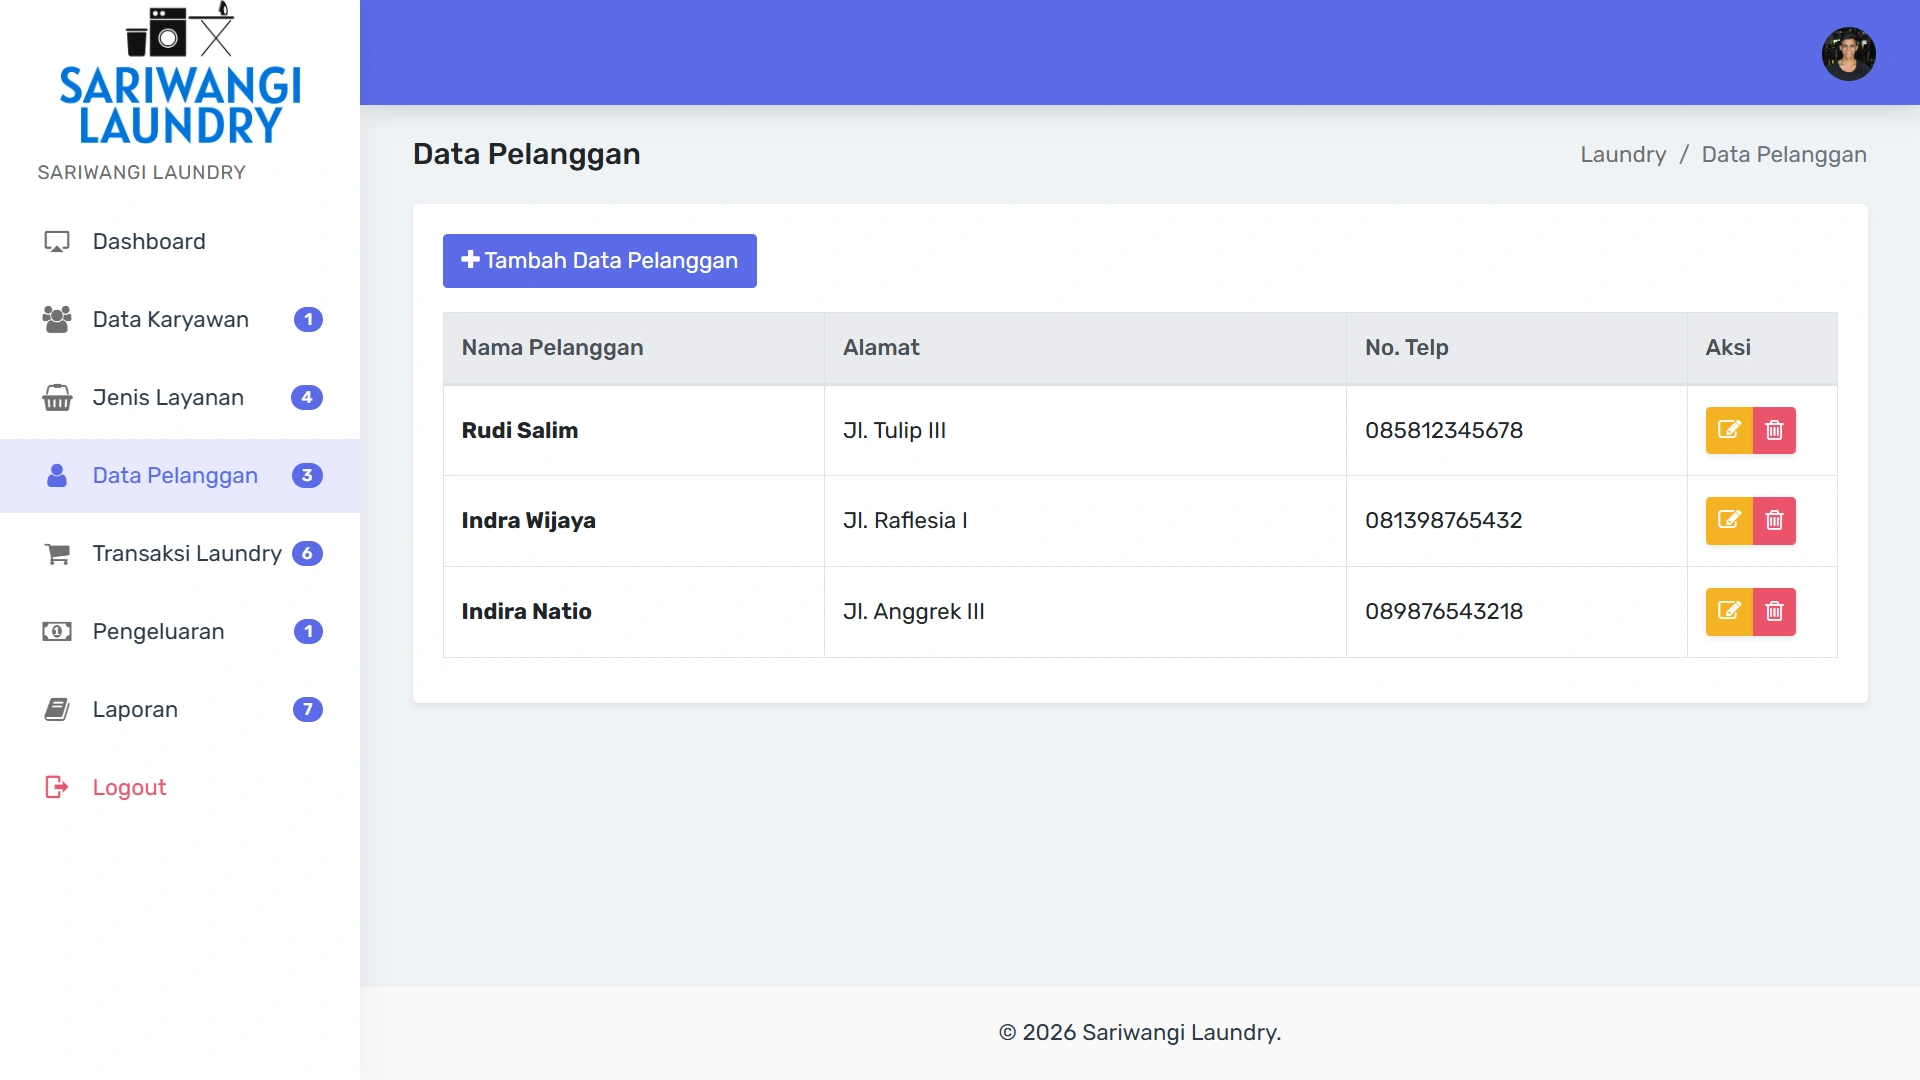This screenshot has height=1080, width=1920.
Task: Open the Pengeluaran menu item
Action: tap(180, 632)
